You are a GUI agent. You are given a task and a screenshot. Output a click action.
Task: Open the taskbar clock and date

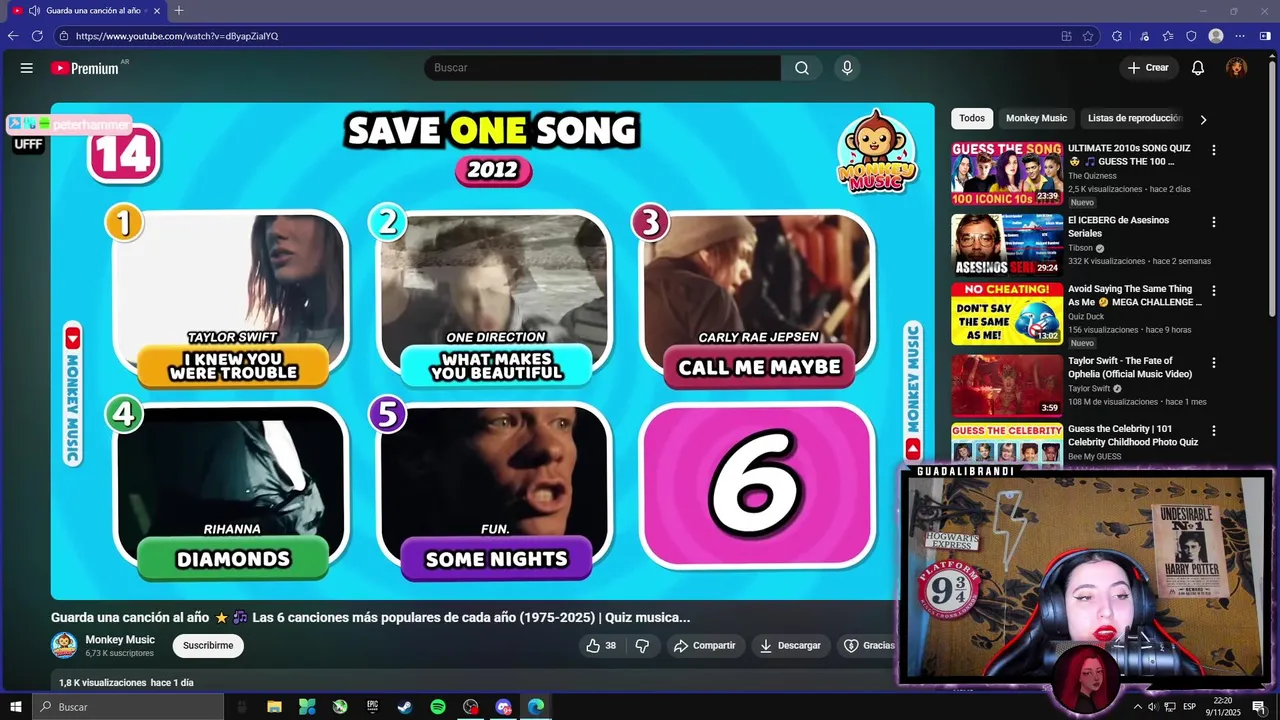click(x=1223, y=707)
